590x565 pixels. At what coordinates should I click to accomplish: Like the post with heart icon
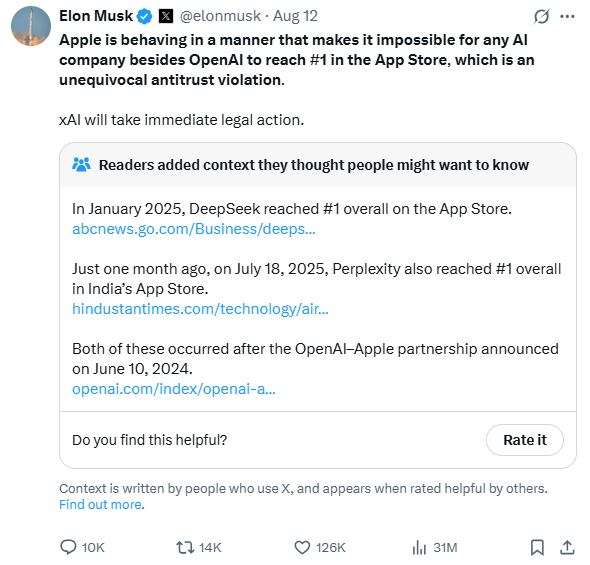302,548
